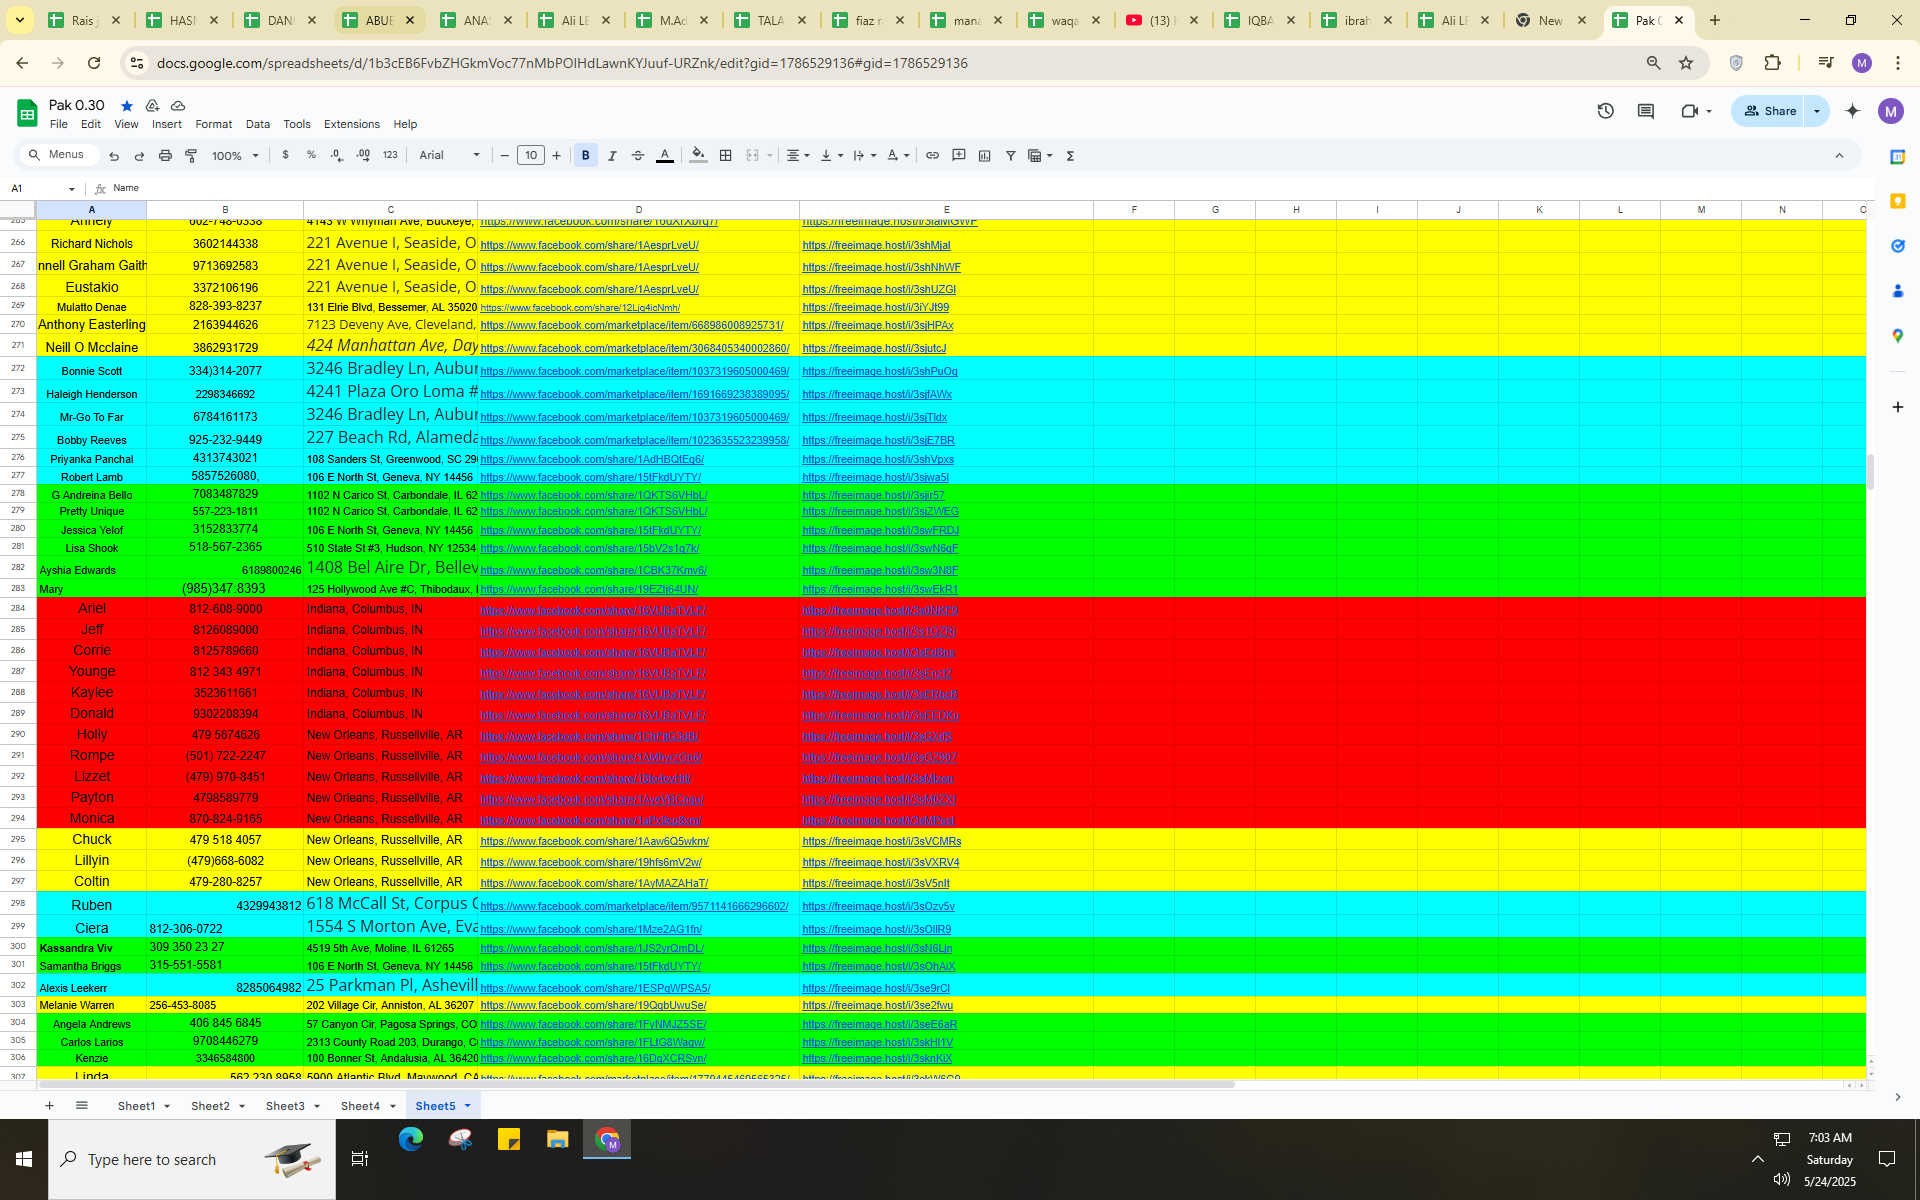This screenshot has width=1920, height=1200.
Task: Open the fill color picker
Action: 698,156
